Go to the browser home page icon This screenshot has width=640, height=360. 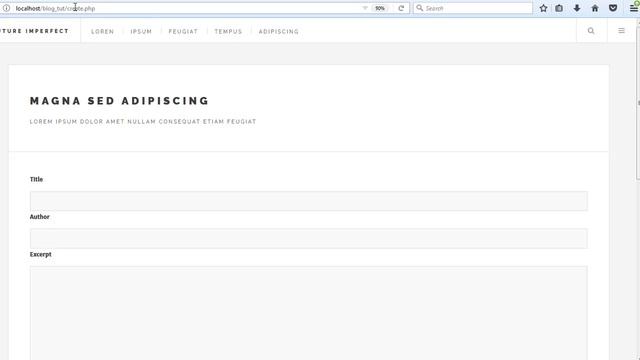coord(595,8)
